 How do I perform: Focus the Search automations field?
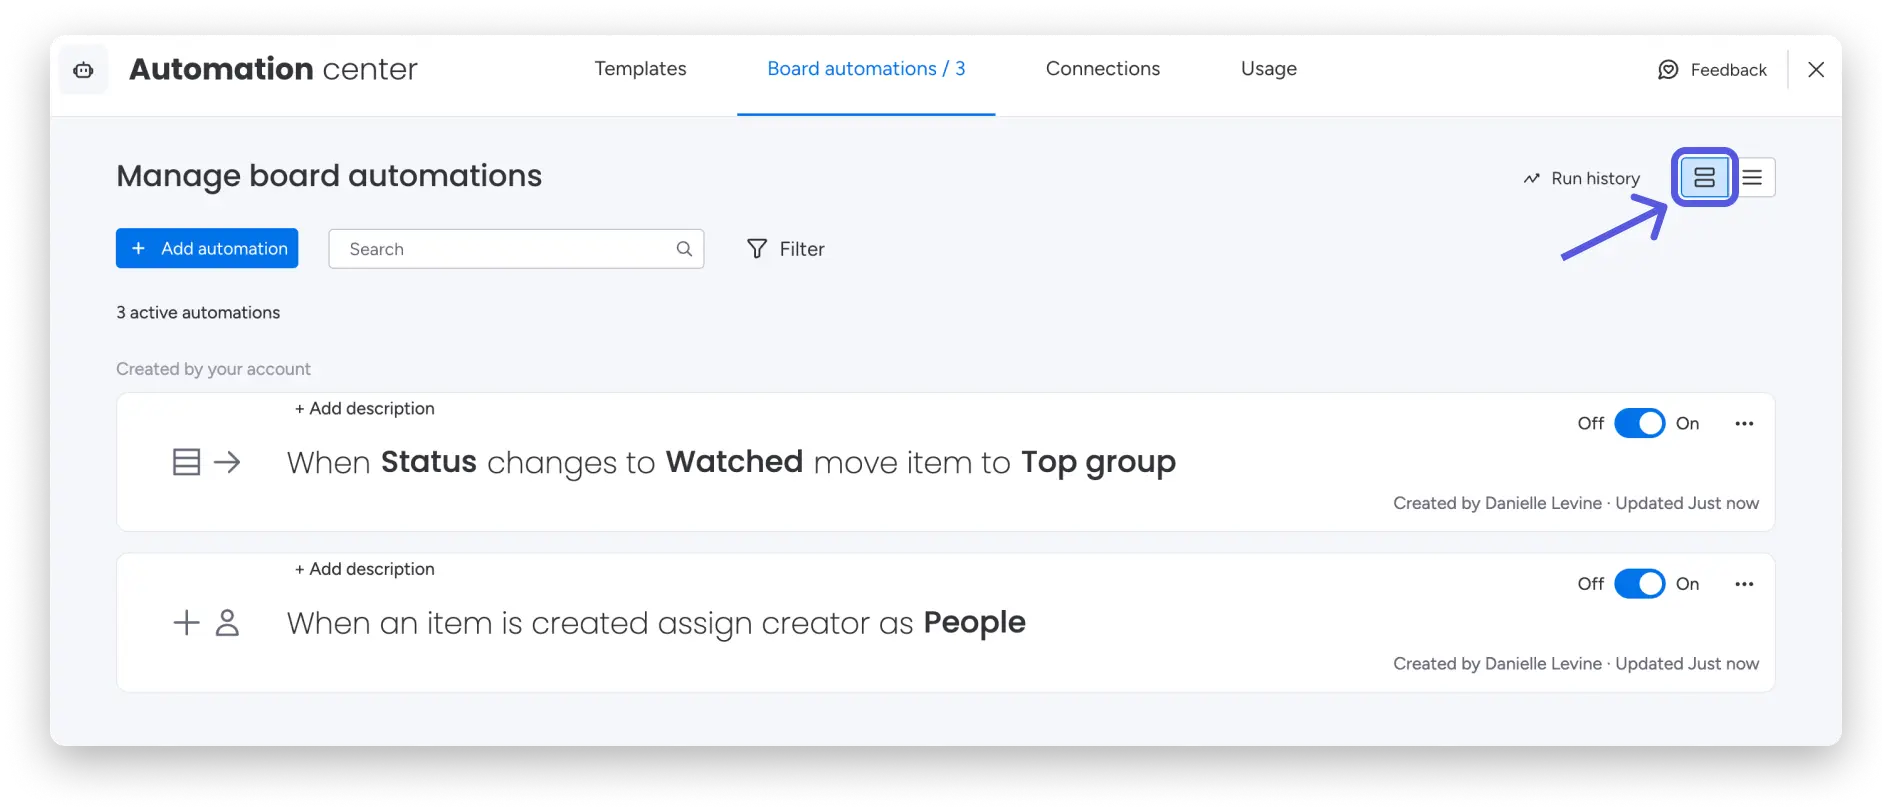pyautogui.click(x=516, y=249)
